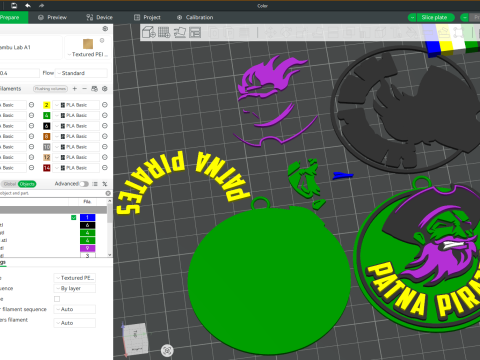Click the Arrange all objects icon

(x=195, y=32)
